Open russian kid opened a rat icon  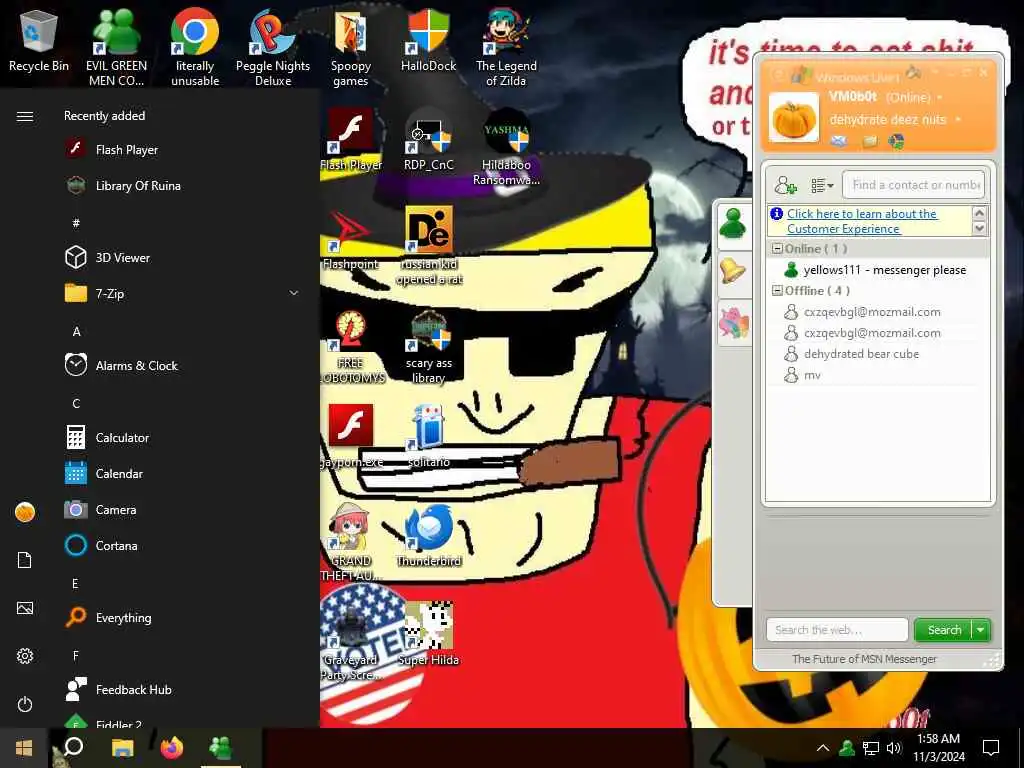coord(428,246)
